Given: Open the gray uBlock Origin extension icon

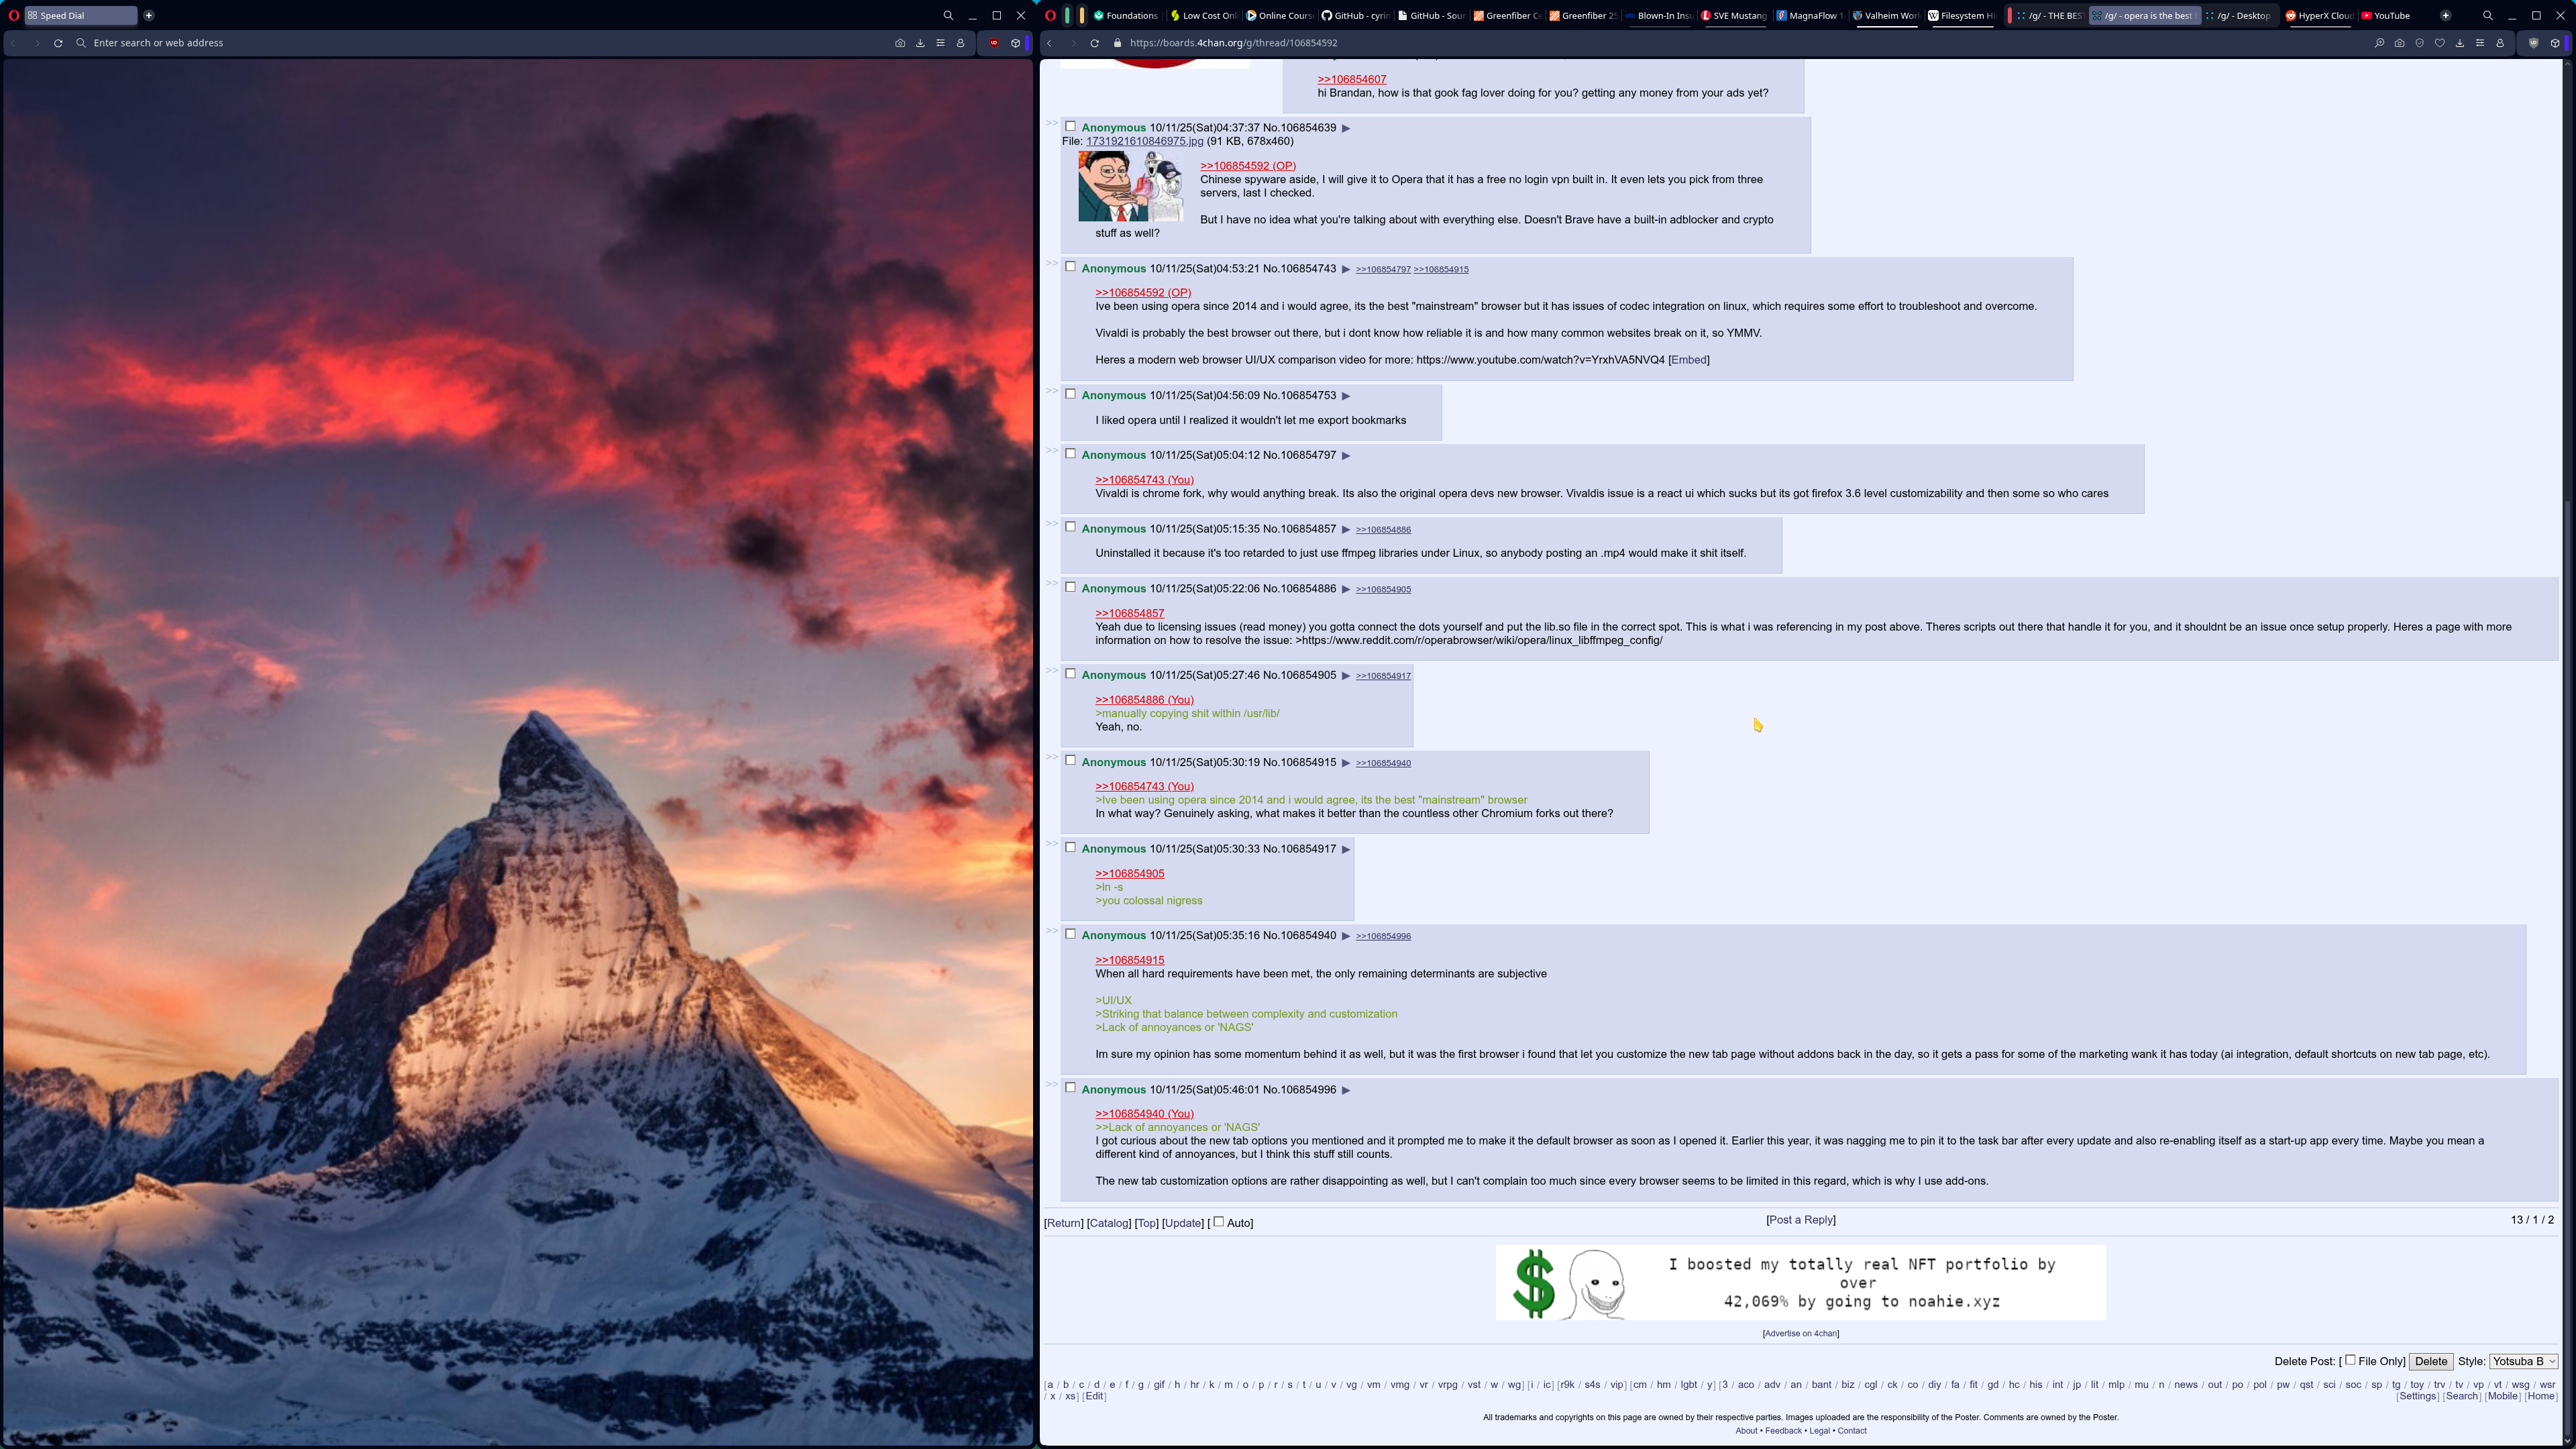Looking at the screenshot, I should click(x=2533, y=43).
